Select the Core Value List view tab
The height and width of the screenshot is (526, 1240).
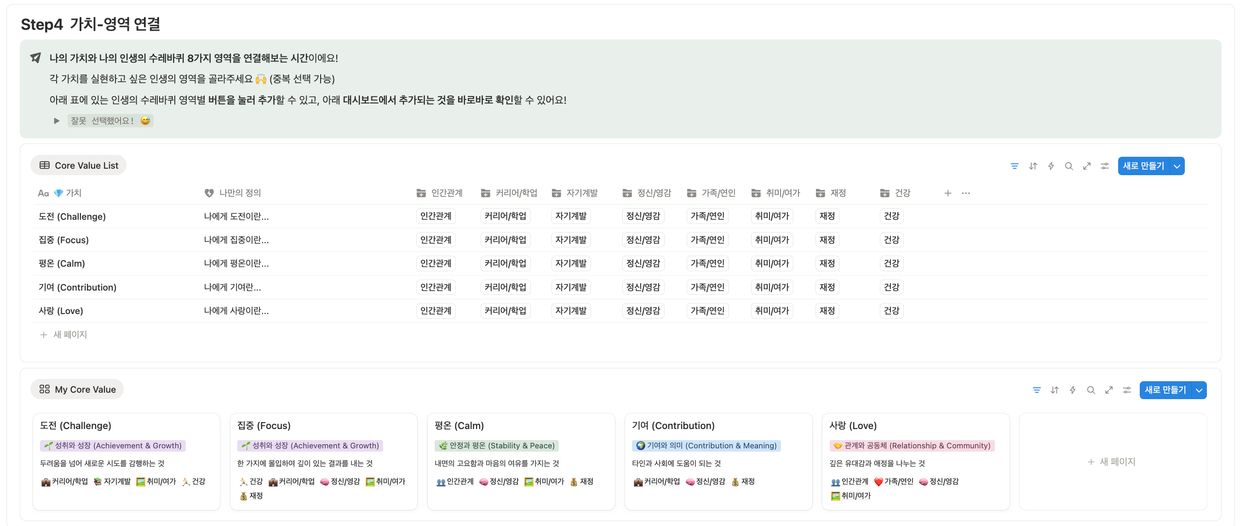(x=78, y=166)
